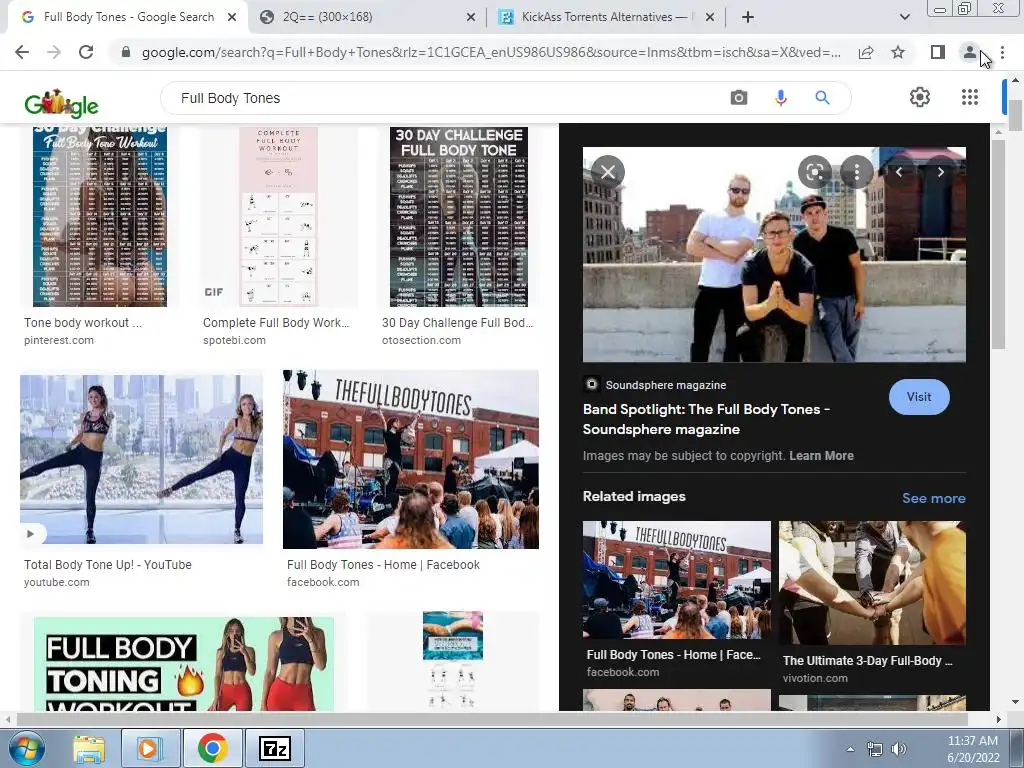This screenshot has width=1024, height=768.
Task: Search inside image with Lens icon
Action: click(814, 172)
